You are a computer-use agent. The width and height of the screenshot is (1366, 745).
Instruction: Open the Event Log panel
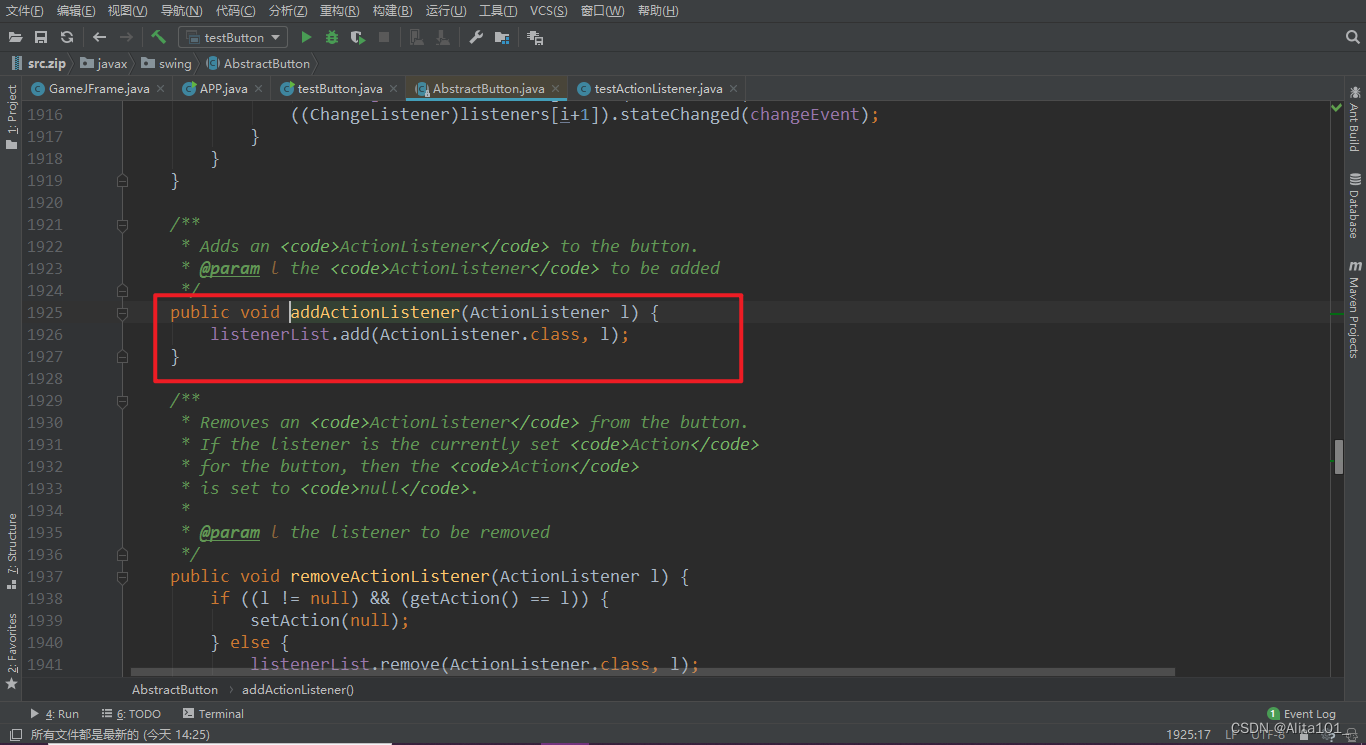point(1301,714)
